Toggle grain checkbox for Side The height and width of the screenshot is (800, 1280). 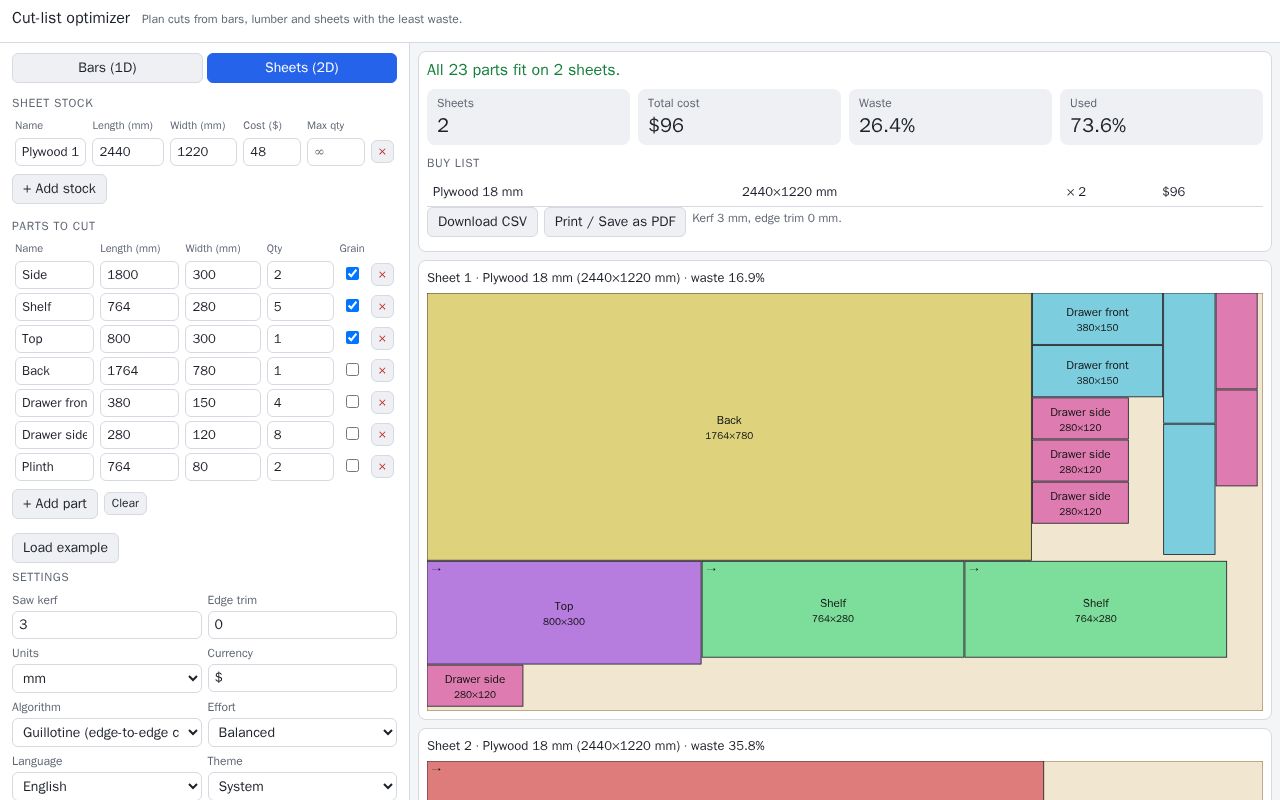[352, 273]
